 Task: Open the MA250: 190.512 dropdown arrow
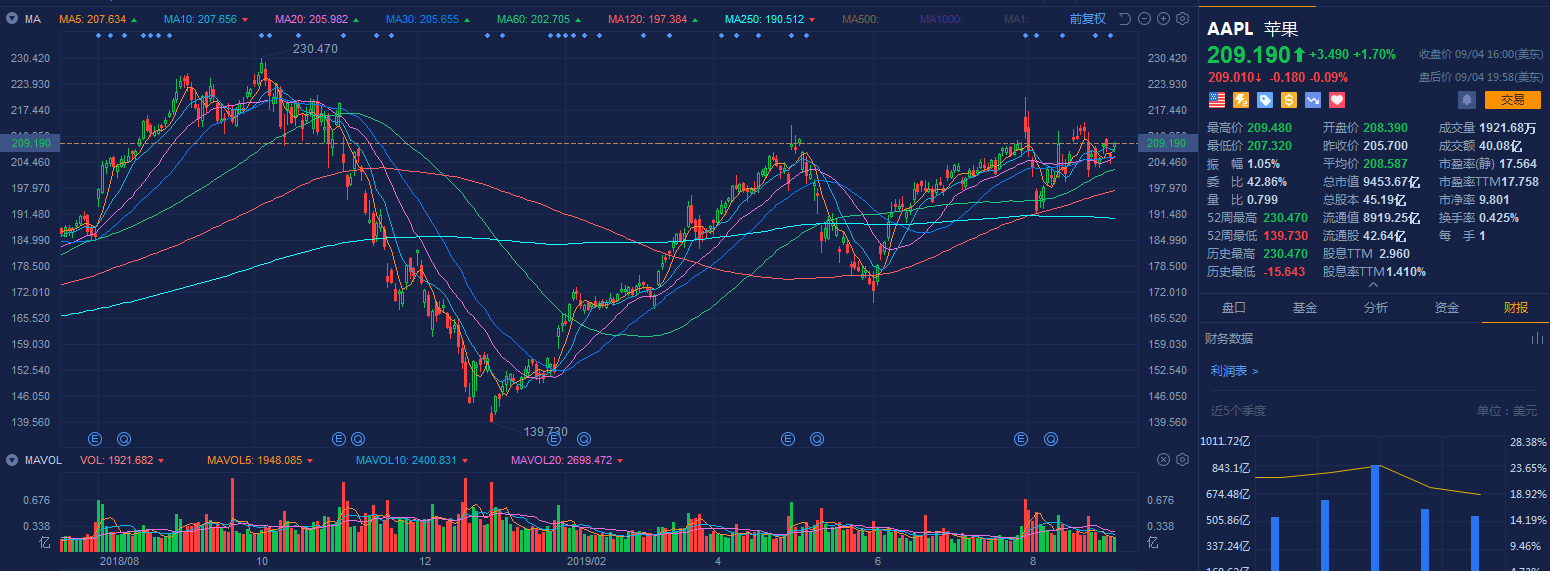click(811, 19)
